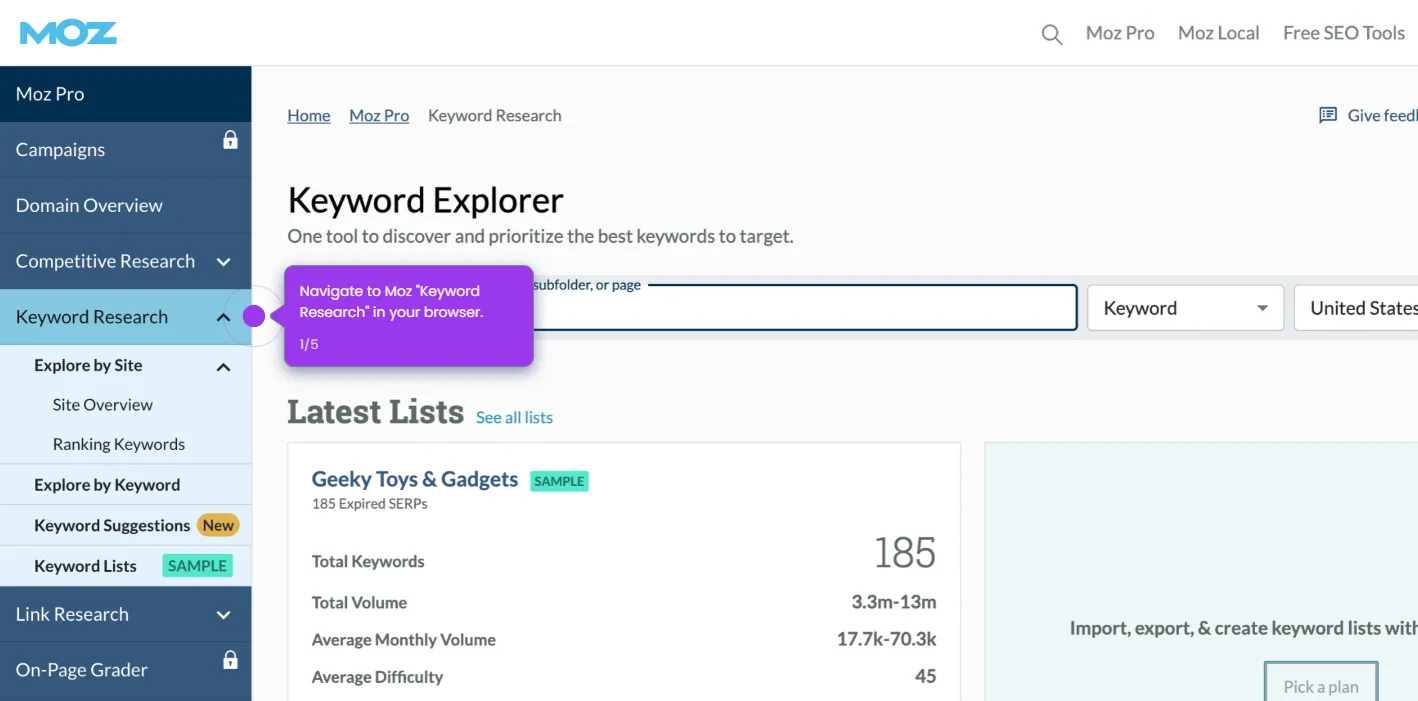Expand the Link Research section

coord(224,615)
